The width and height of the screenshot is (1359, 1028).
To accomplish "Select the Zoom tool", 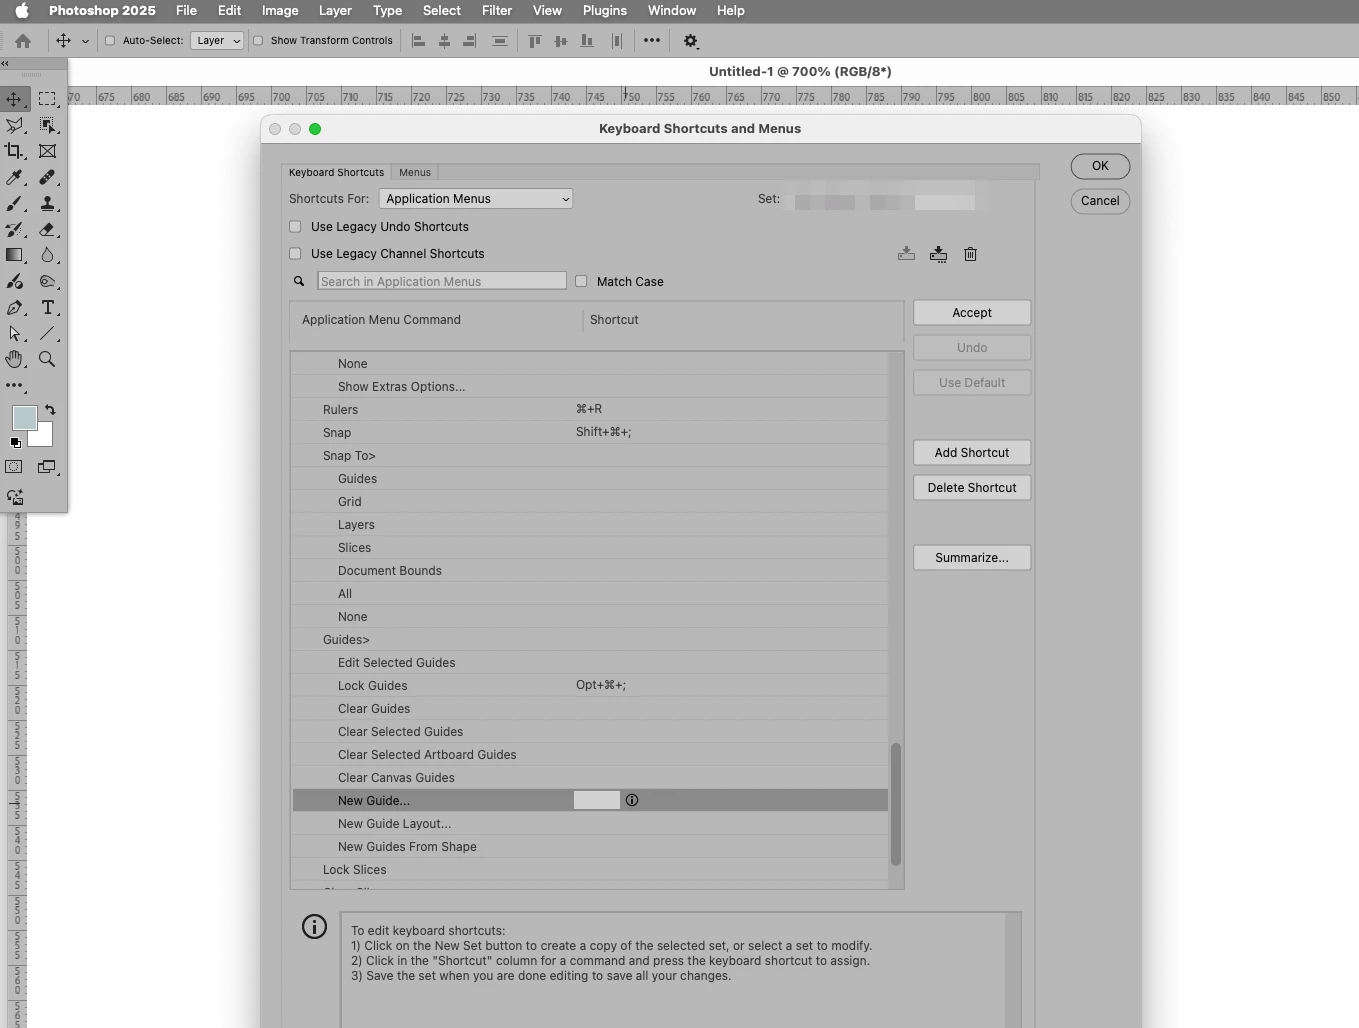I will point(47,359).
